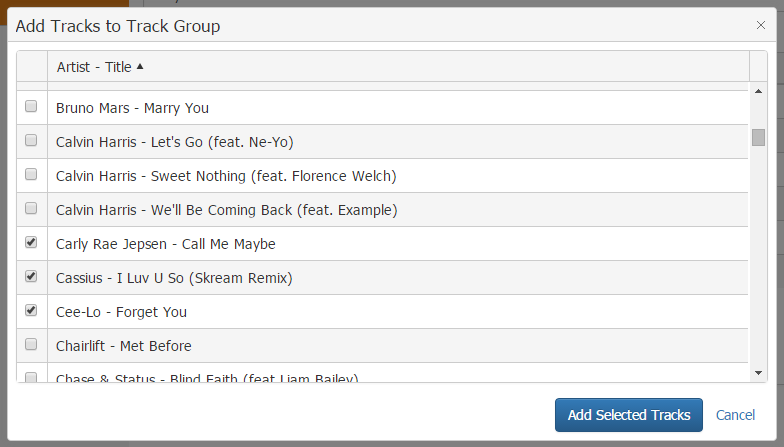Select Calvin Harris - Let's Go checkbox

pos(31,140)
